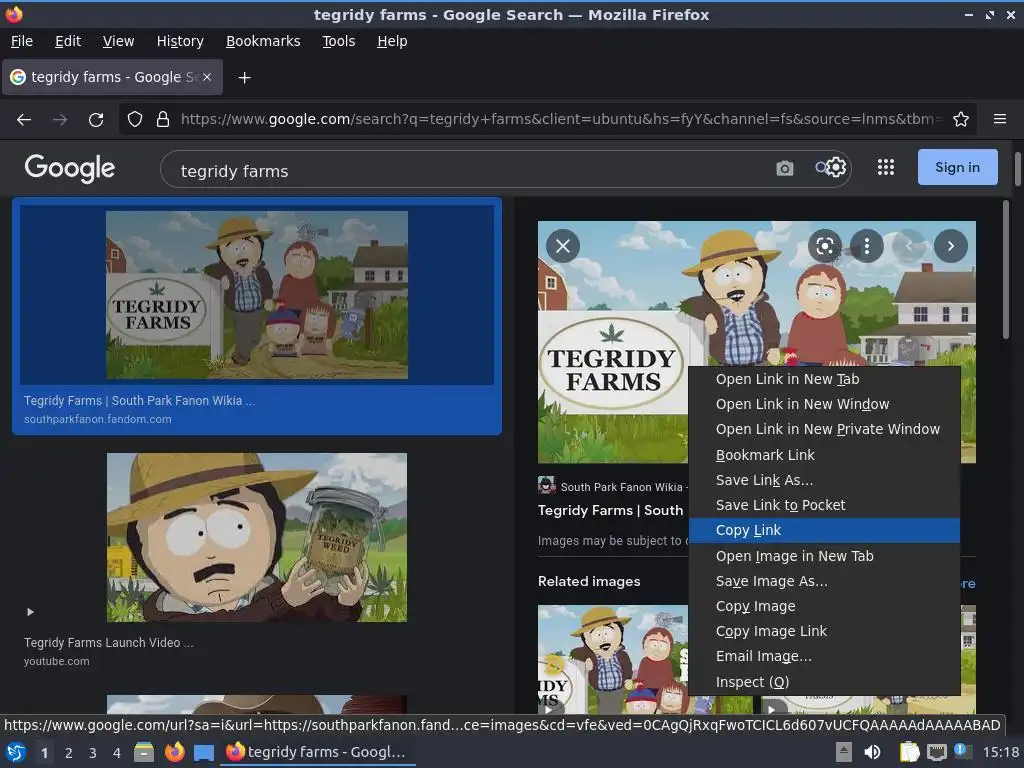This screenshot has width=1024, height=768.
Task: Show the previous image in preview
Action: (x=909, y=246)
